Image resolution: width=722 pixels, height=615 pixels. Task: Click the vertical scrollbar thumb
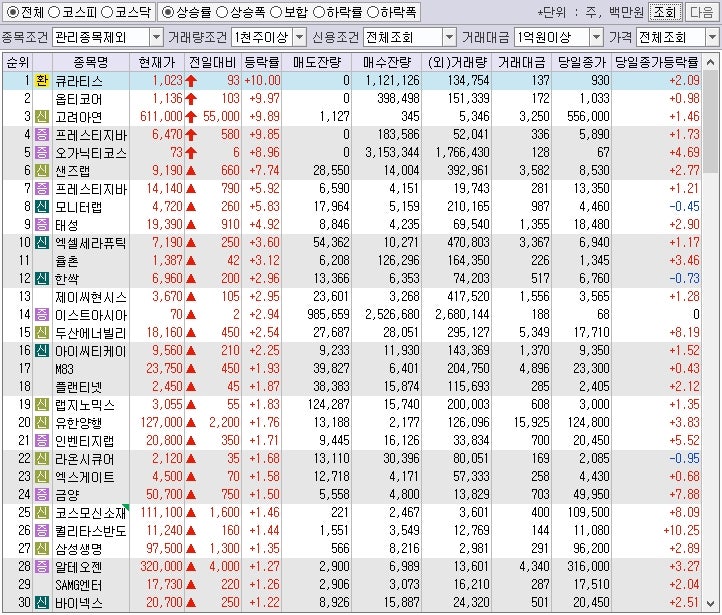(x=710, y=120)
